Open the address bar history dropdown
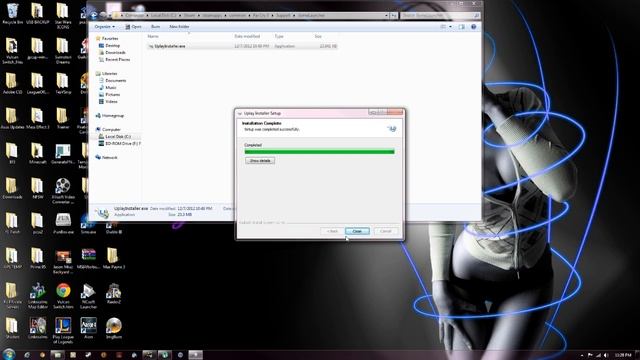This screenshot has width=640, height=360. (386, 16)
